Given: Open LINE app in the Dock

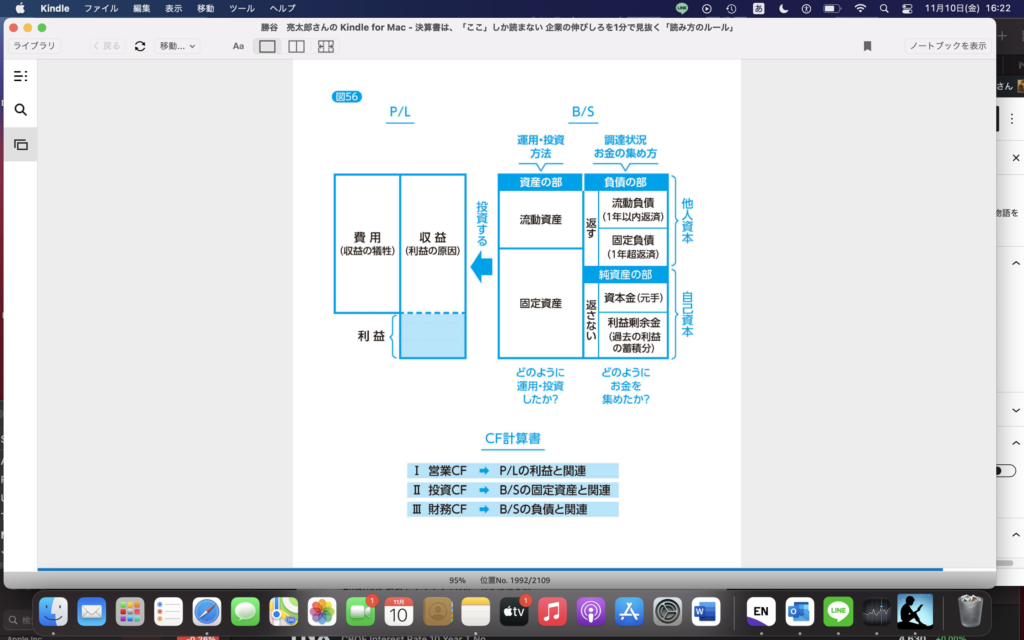Looking at the screenshot, I should (x=837, y=611).
